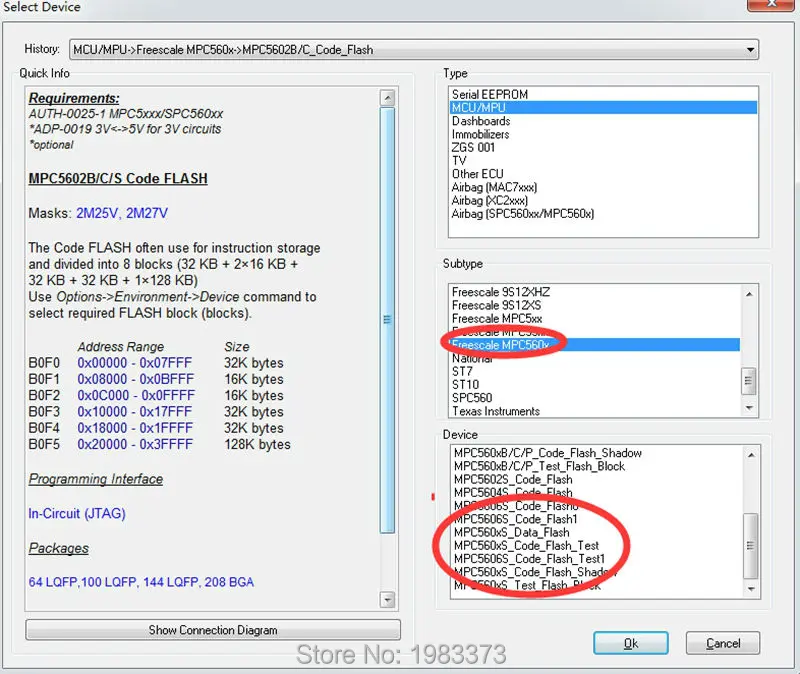Select MPC5606S_Code_Flash1 device
The width and height of the screenshot is (800, 674).
(516, 519)
